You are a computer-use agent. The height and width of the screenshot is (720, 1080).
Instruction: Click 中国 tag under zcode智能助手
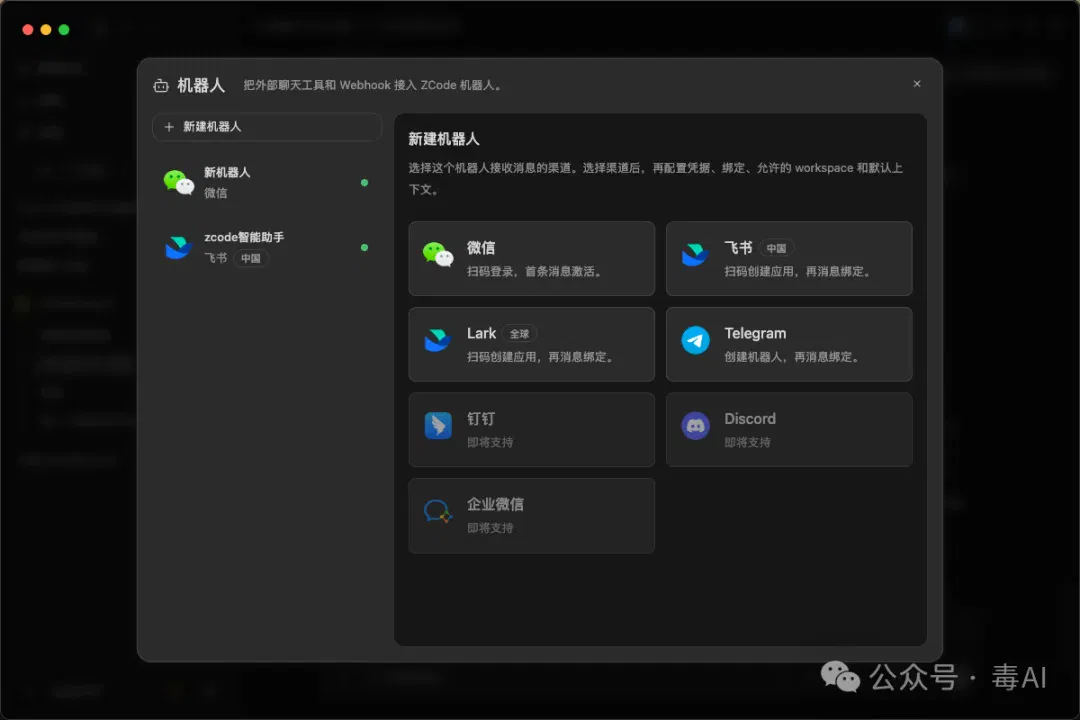(251, 258)
